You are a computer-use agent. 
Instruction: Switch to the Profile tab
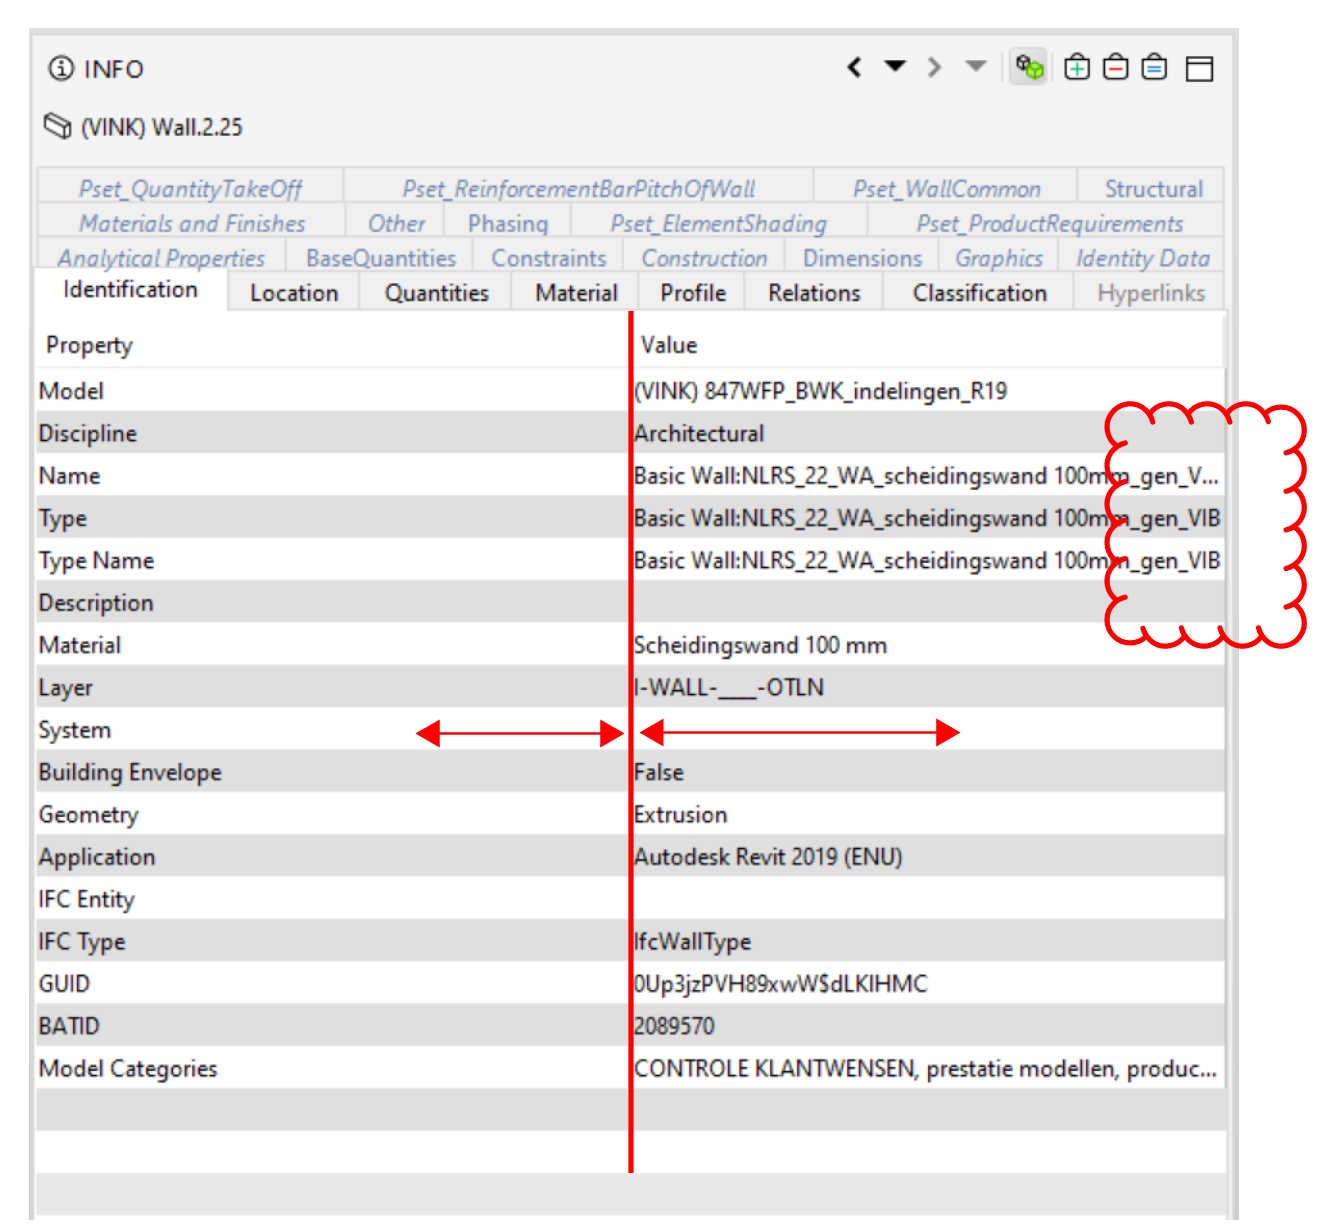692,293
